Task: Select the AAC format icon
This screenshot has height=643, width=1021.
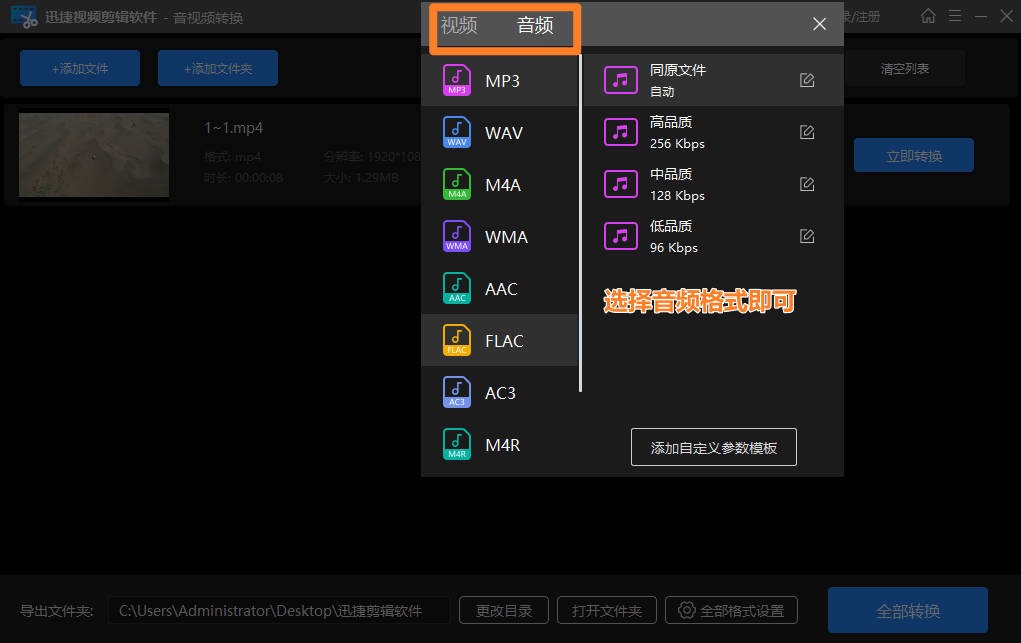Action: [456, 288]
